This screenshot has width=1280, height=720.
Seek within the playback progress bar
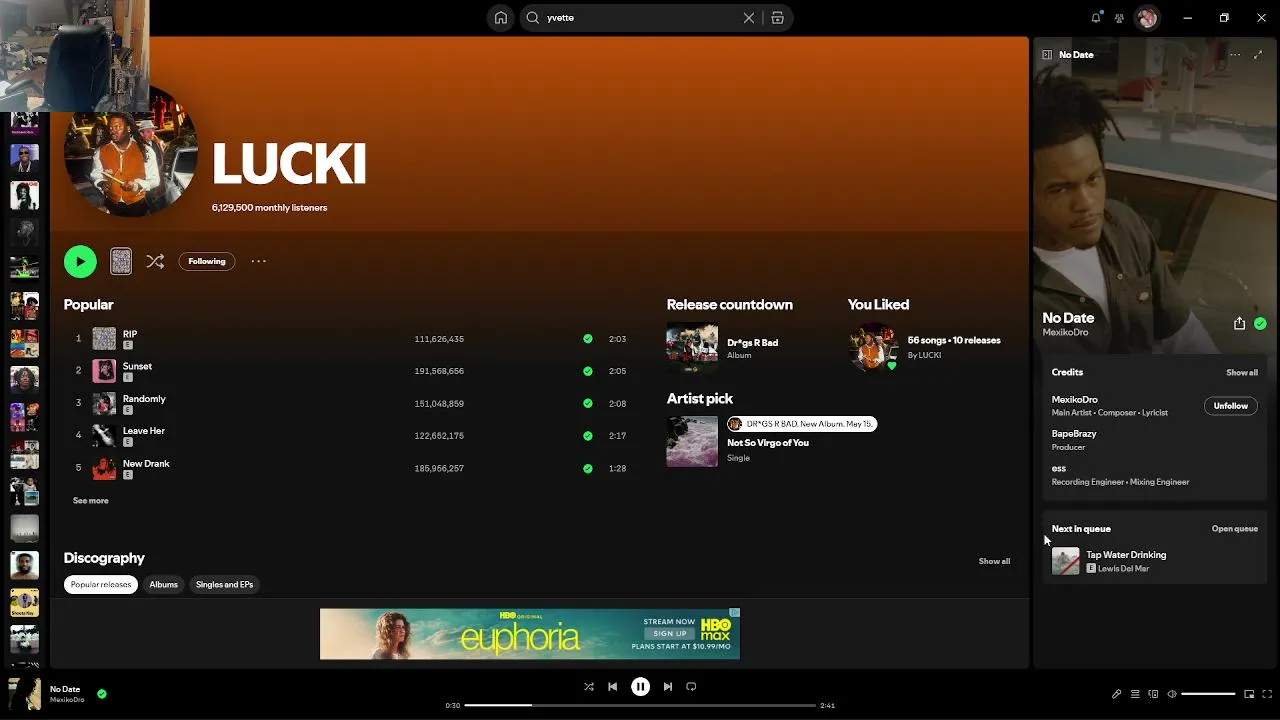[x=640, y=706]
